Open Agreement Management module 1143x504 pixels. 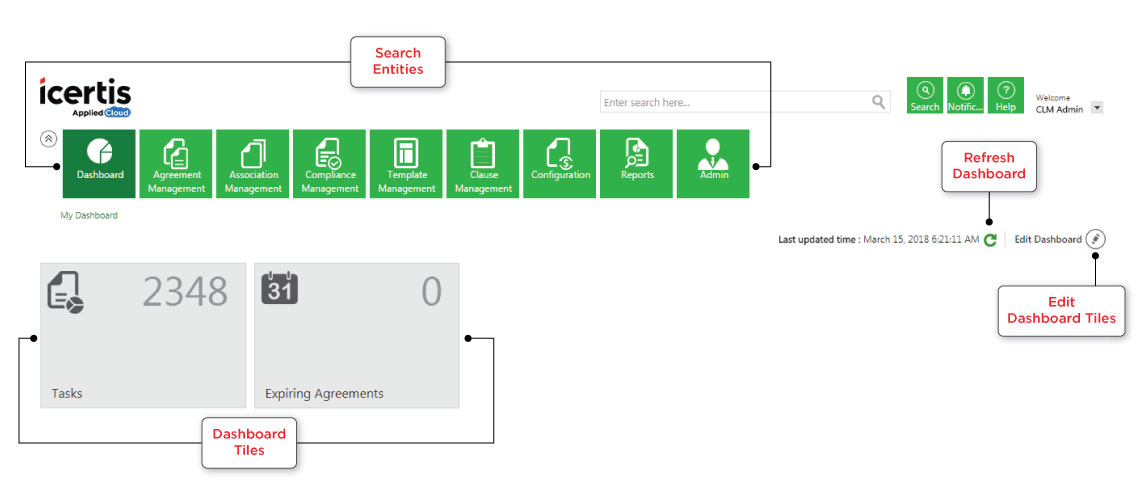[176, 164]
